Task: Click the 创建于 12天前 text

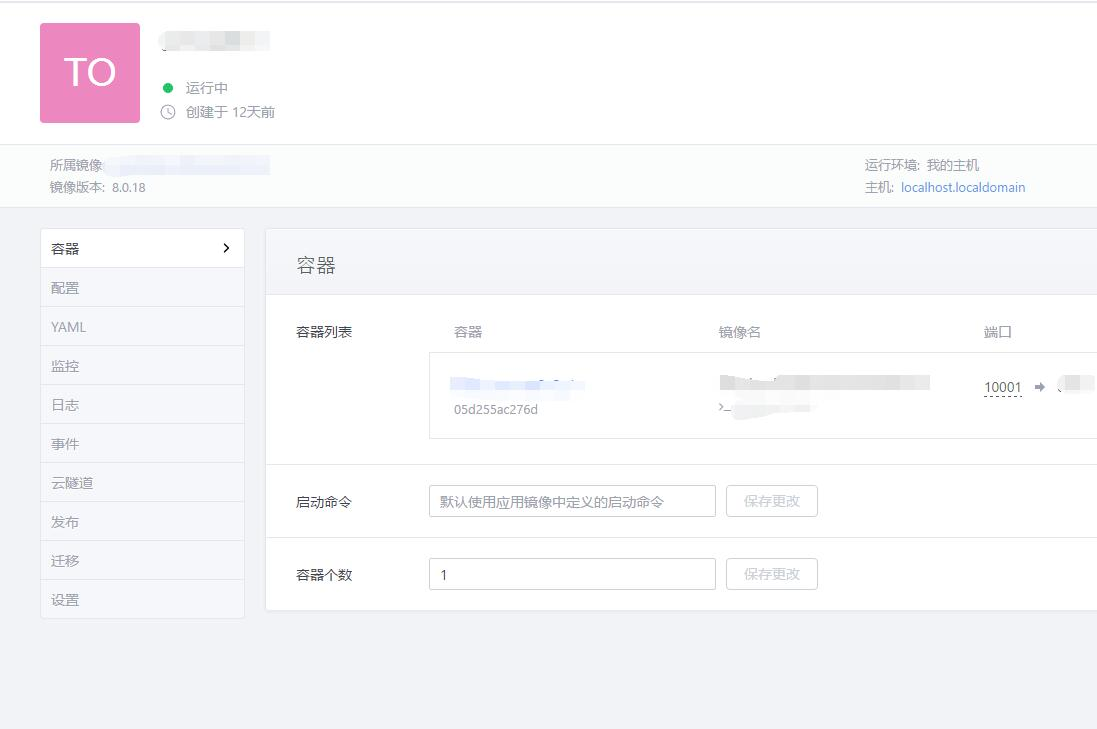Action: coord(229,112)
